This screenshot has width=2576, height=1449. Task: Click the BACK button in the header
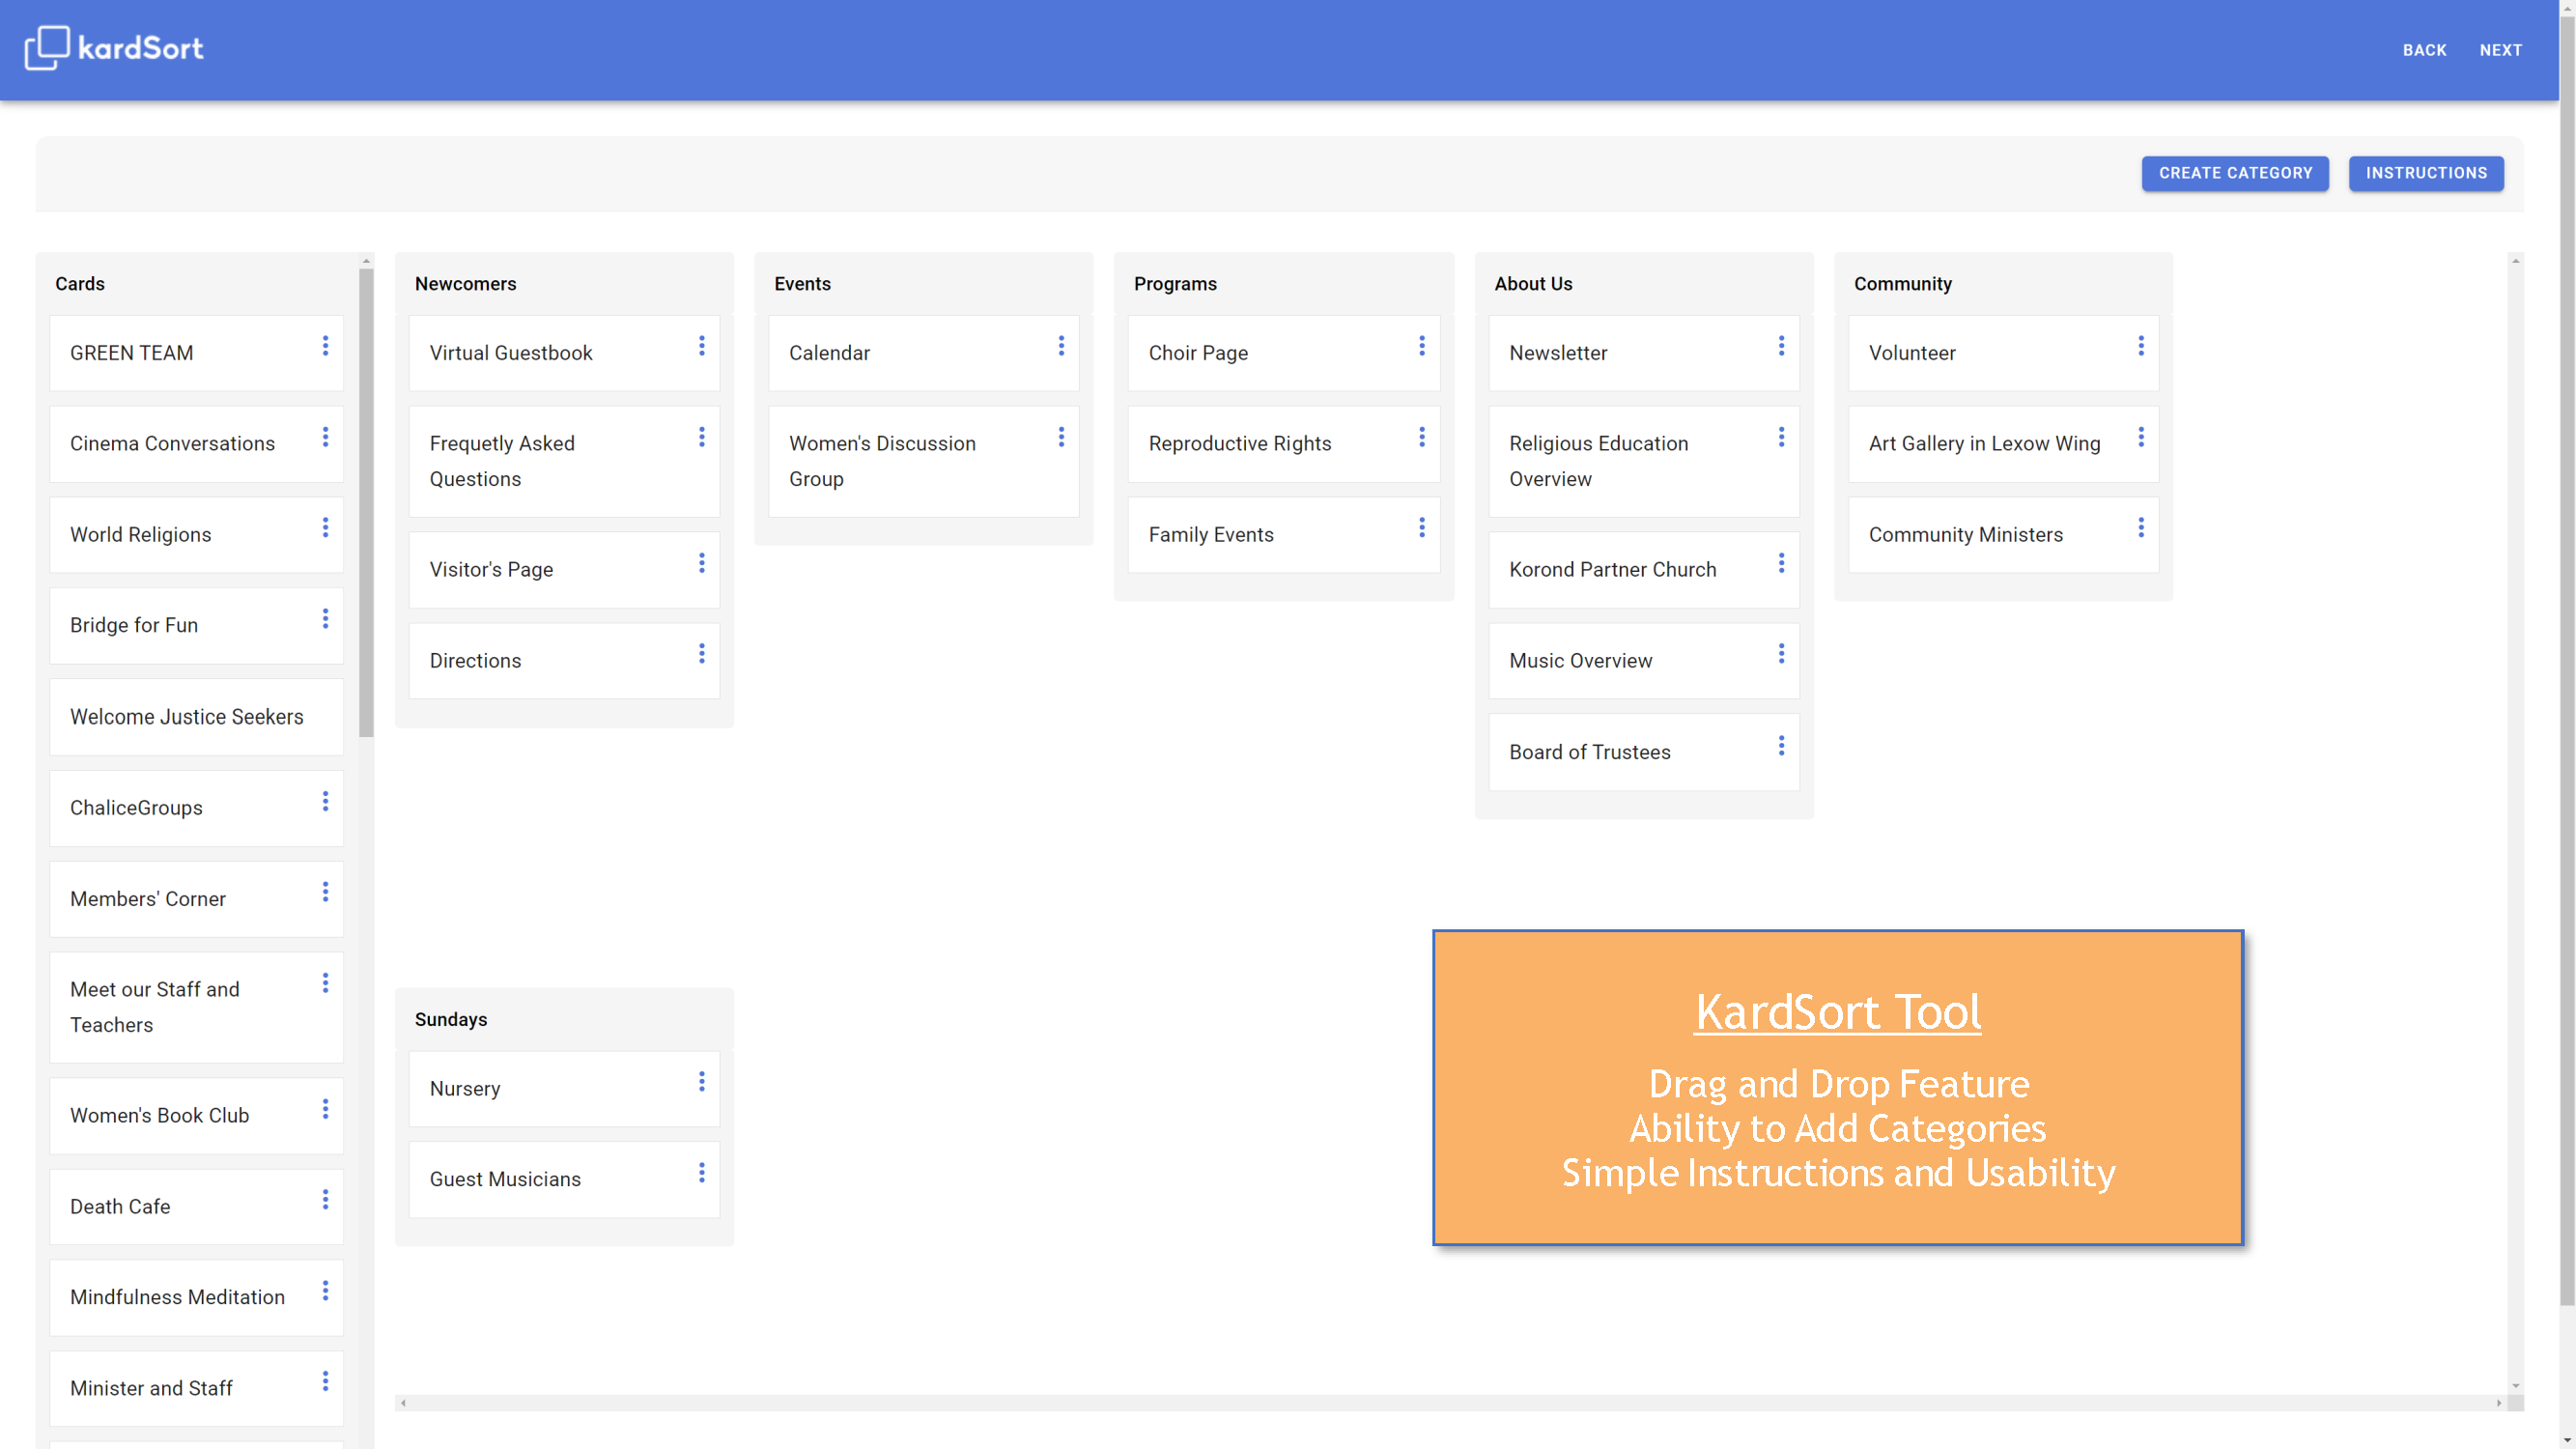click(2424, 50)
